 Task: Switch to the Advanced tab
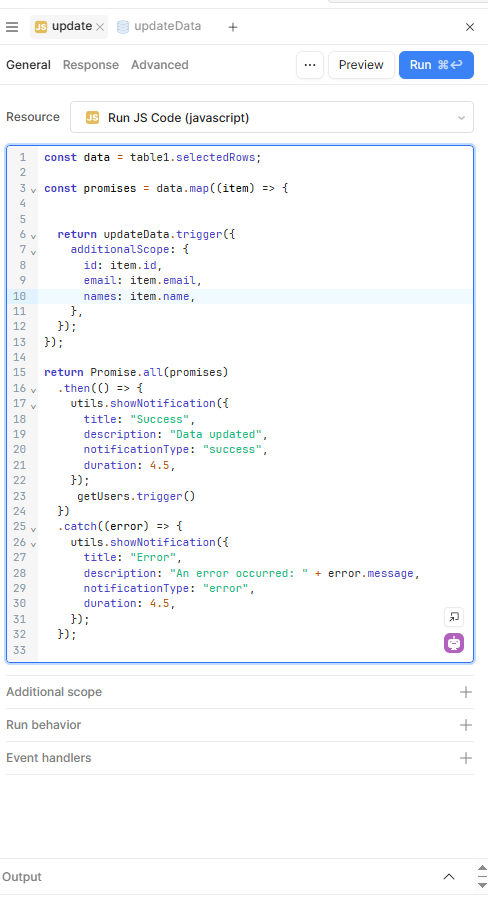[160, 65]
